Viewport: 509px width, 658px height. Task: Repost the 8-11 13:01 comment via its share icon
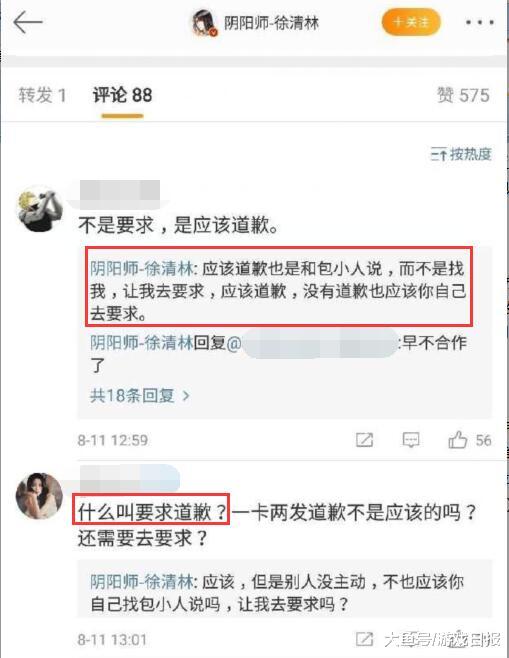point(364,640)
